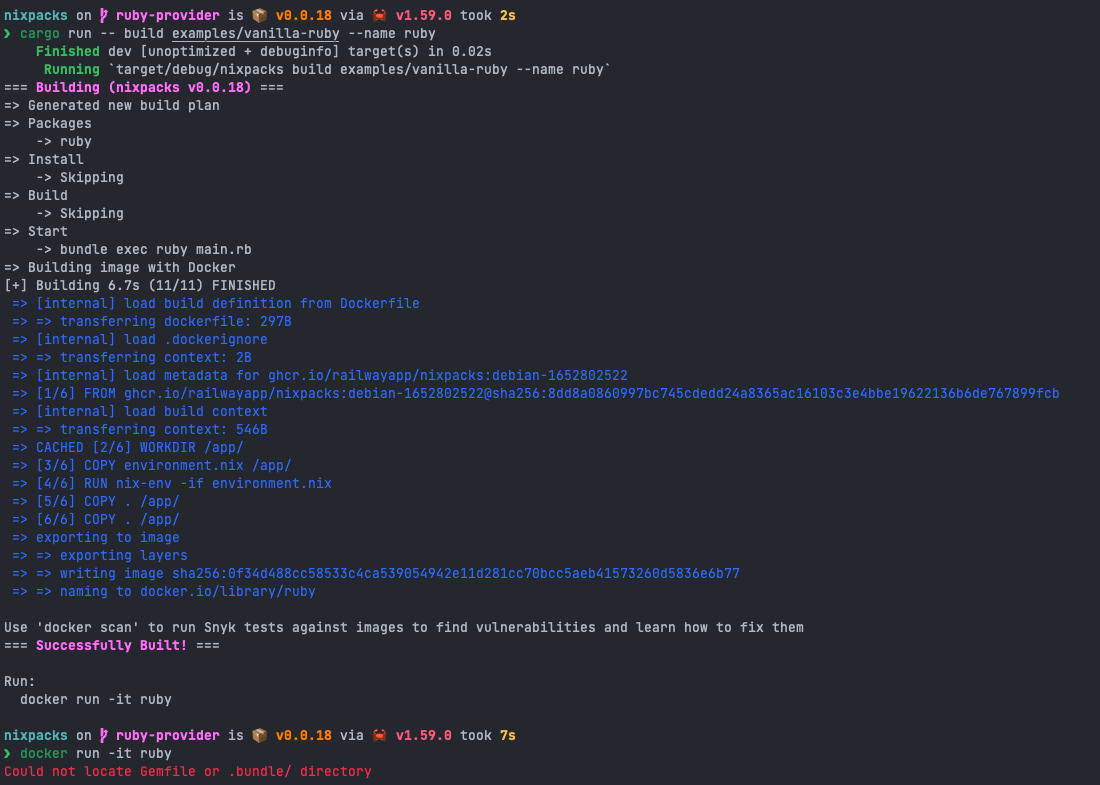Image resolution: width=1100 pixels, height=785 pixels.
Task: Click the '[internal] load metadata for ghcr.io' line
Action: click(320, 375)
